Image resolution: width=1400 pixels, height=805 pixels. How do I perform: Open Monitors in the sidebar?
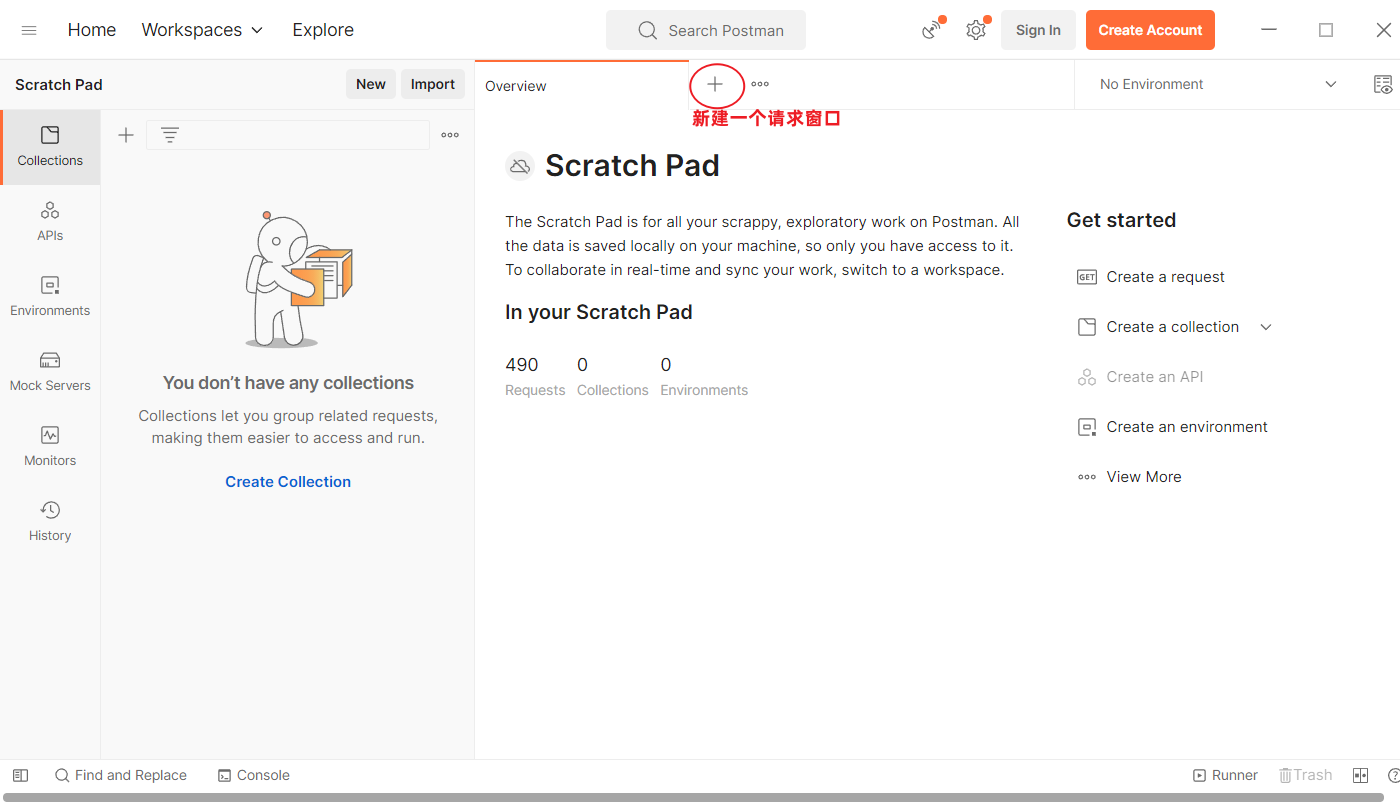pos(50,446)
